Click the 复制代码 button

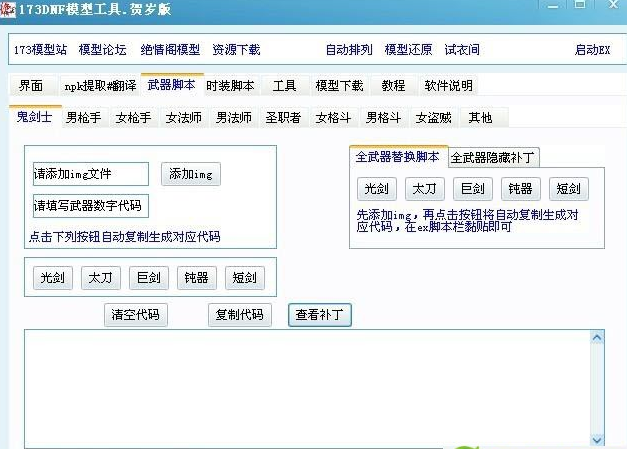[x=240, y=315]
